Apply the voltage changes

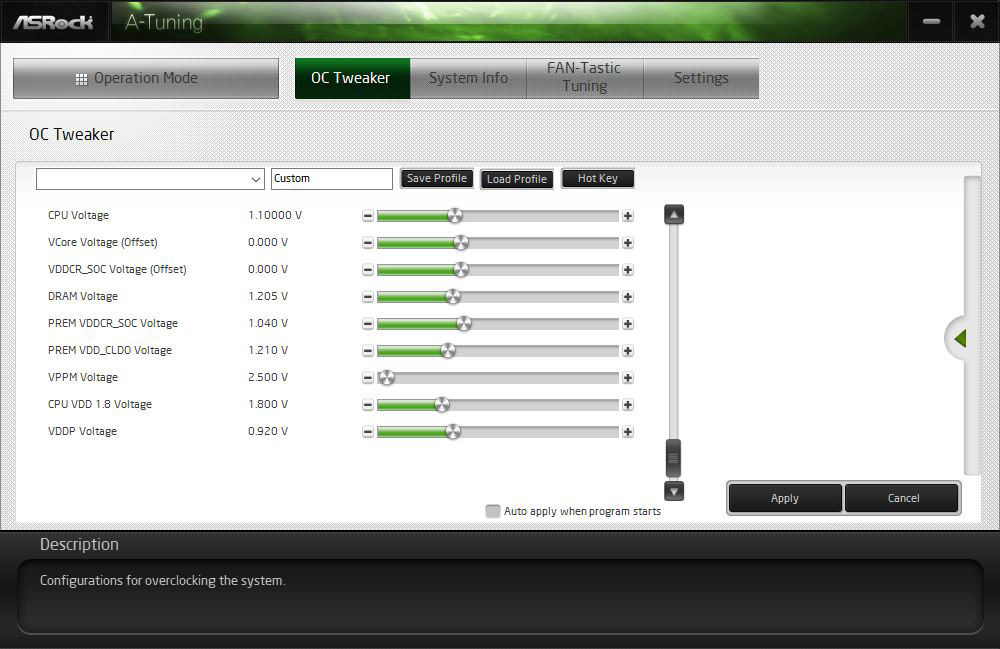click(785, 498)
